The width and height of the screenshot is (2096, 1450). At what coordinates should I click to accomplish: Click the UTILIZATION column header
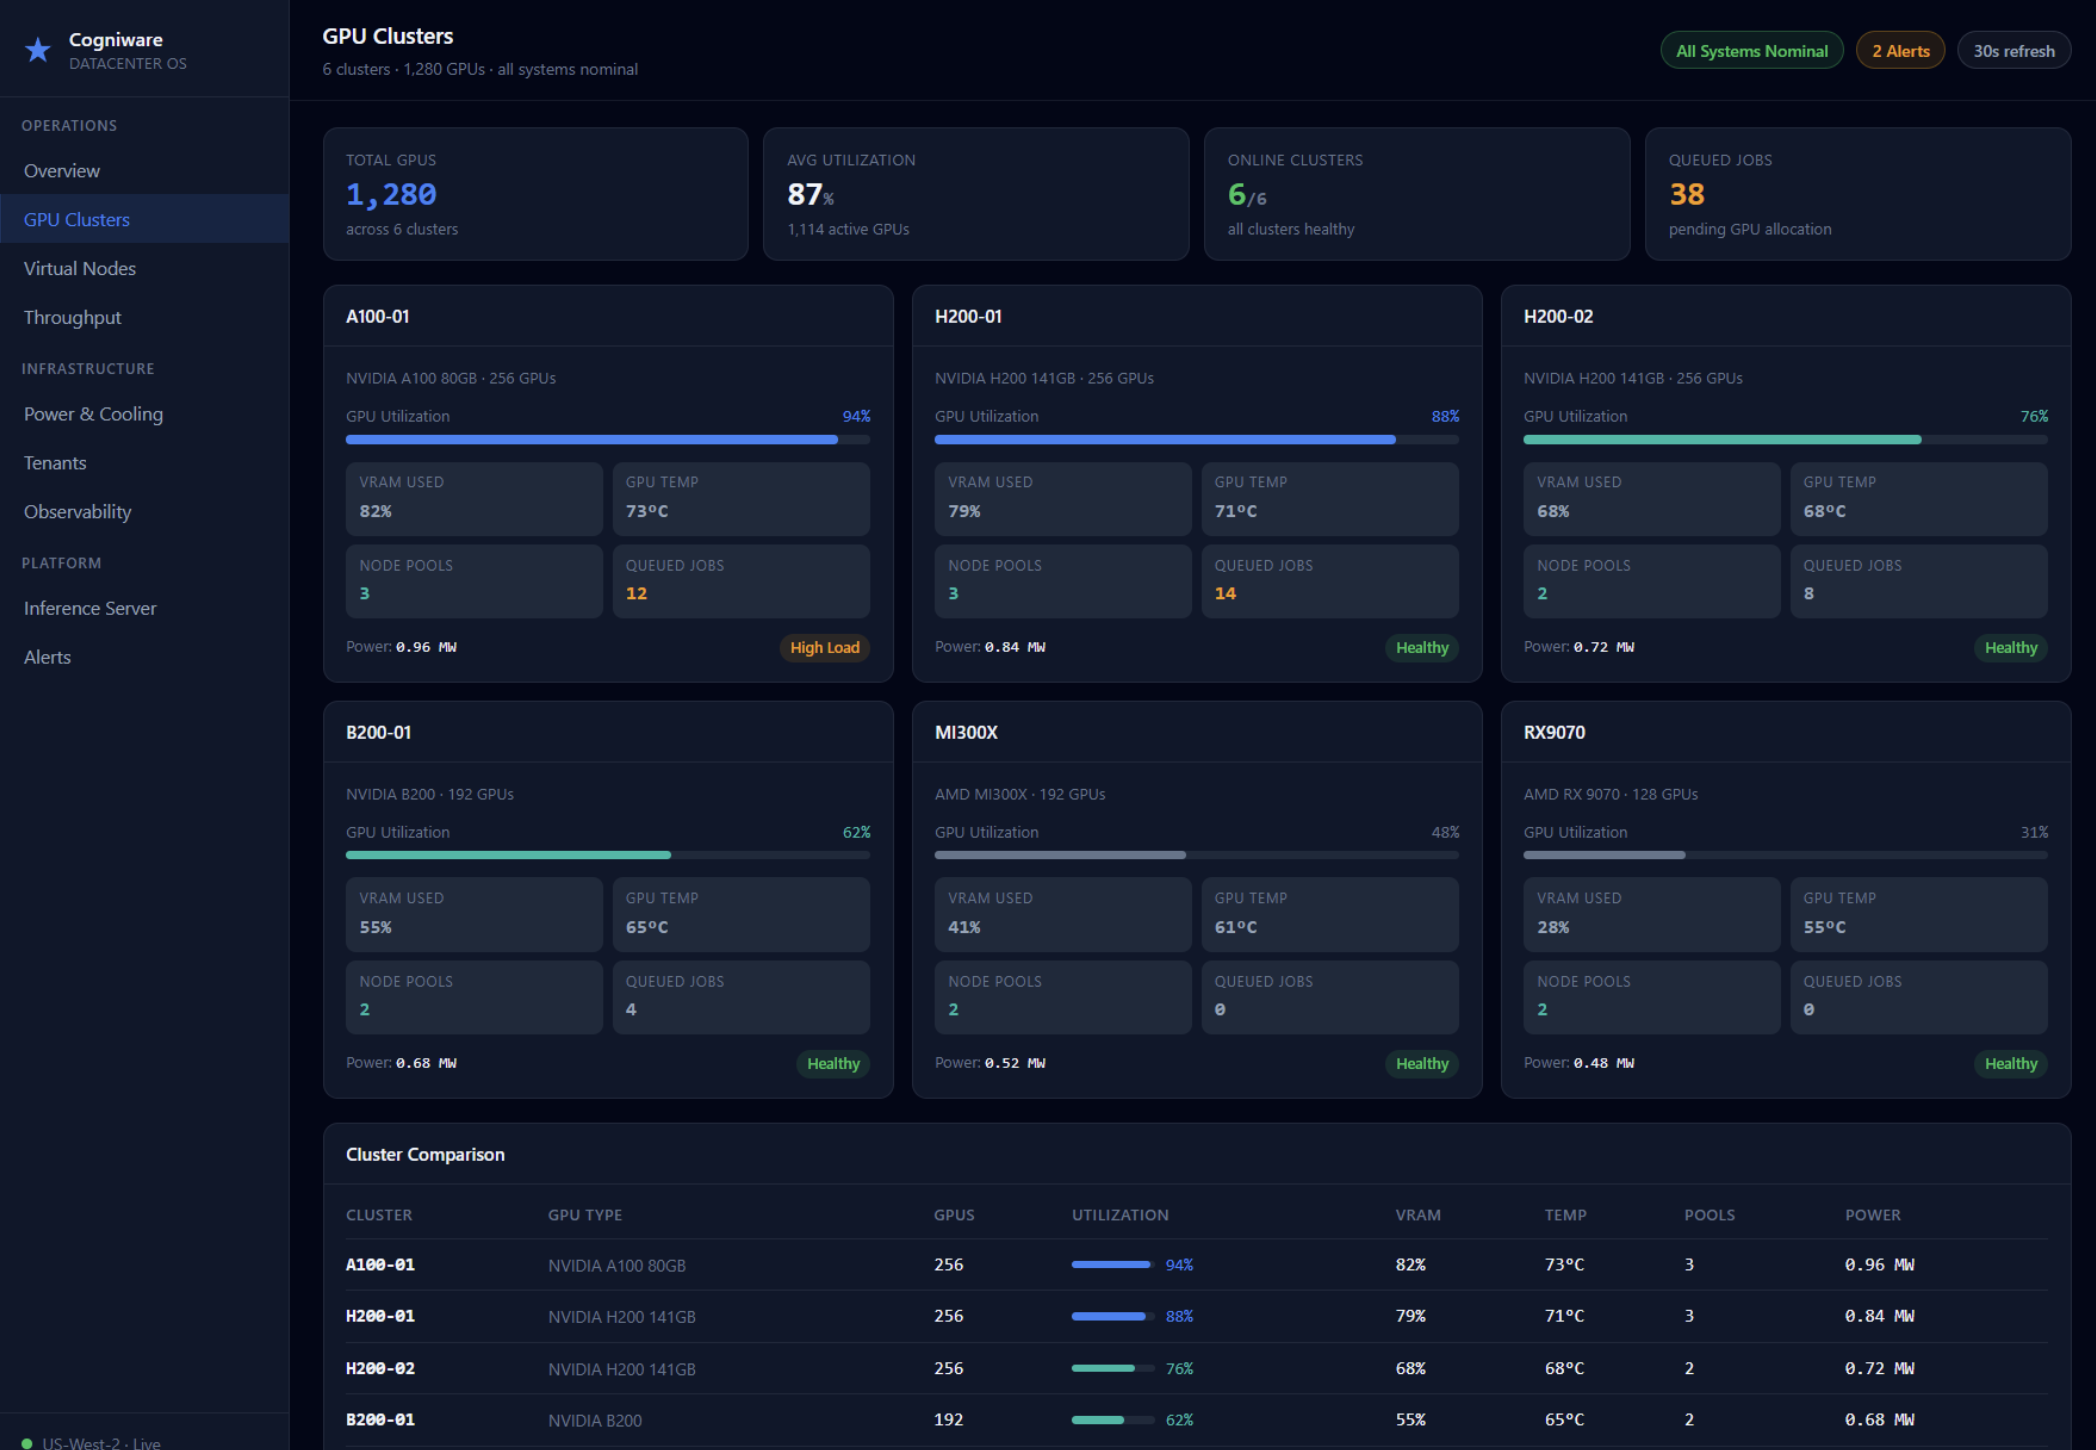coord(1120,1215)
